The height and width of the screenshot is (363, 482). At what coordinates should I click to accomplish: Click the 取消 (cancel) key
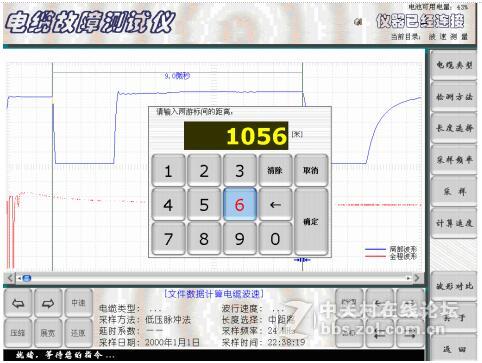click(x=311, y=170)
